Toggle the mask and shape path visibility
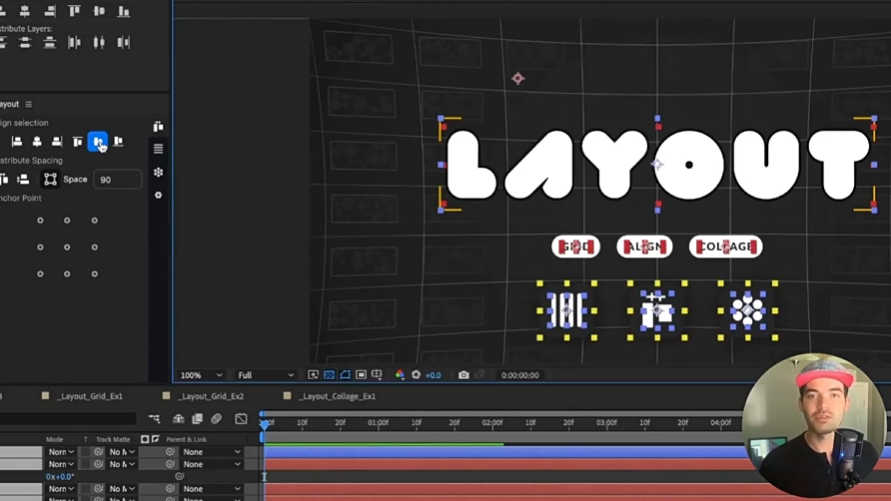This screenshot has width=891, height=501. click(345, 375)
